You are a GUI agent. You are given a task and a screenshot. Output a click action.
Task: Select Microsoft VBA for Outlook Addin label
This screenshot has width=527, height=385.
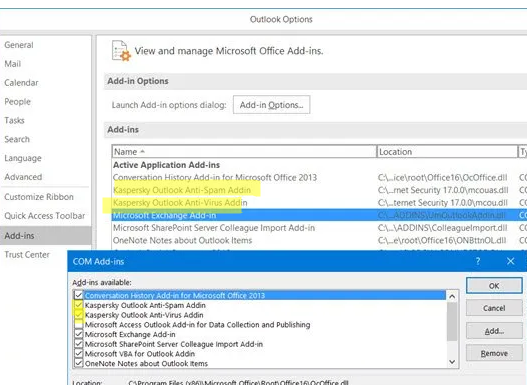point(140,354)
